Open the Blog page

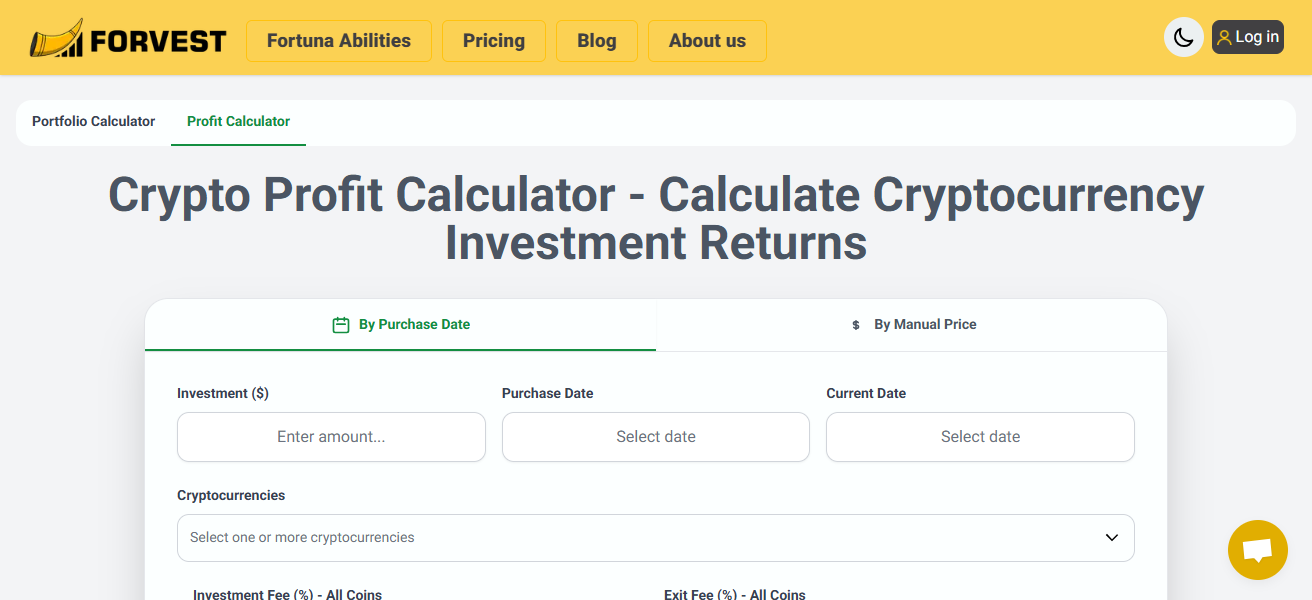point(596,41)
